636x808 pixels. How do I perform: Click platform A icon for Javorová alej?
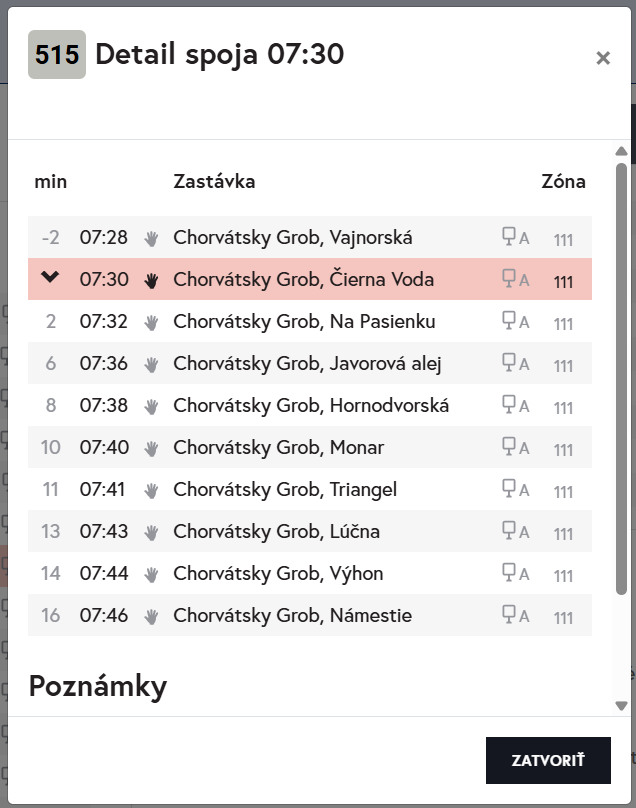click(x=514, y=364)
